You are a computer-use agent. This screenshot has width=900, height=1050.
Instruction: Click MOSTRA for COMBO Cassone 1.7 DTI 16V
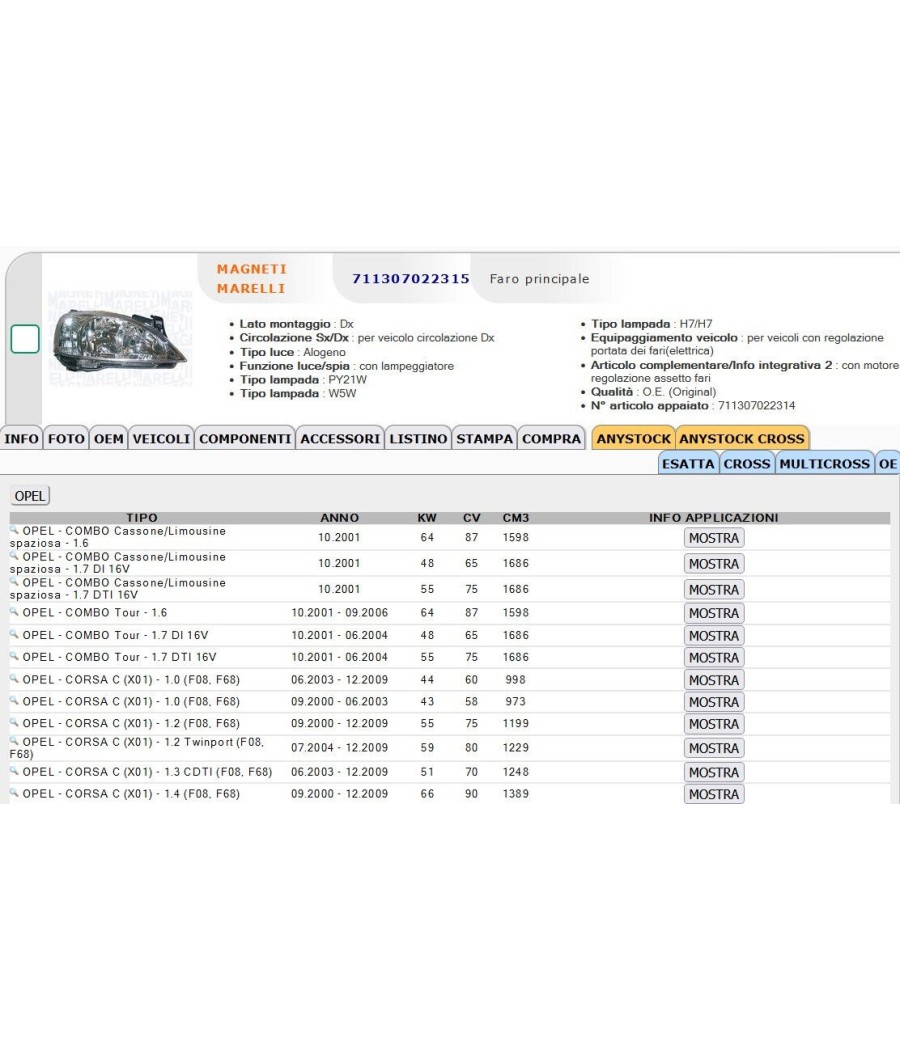pos(714,590)
